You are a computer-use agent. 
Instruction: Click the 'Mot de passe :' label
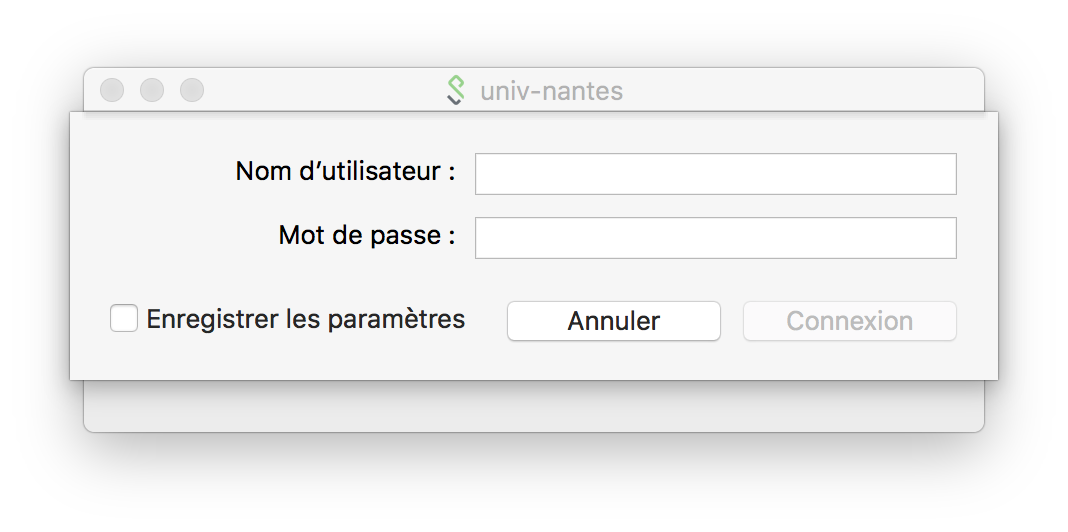point(366,236)
